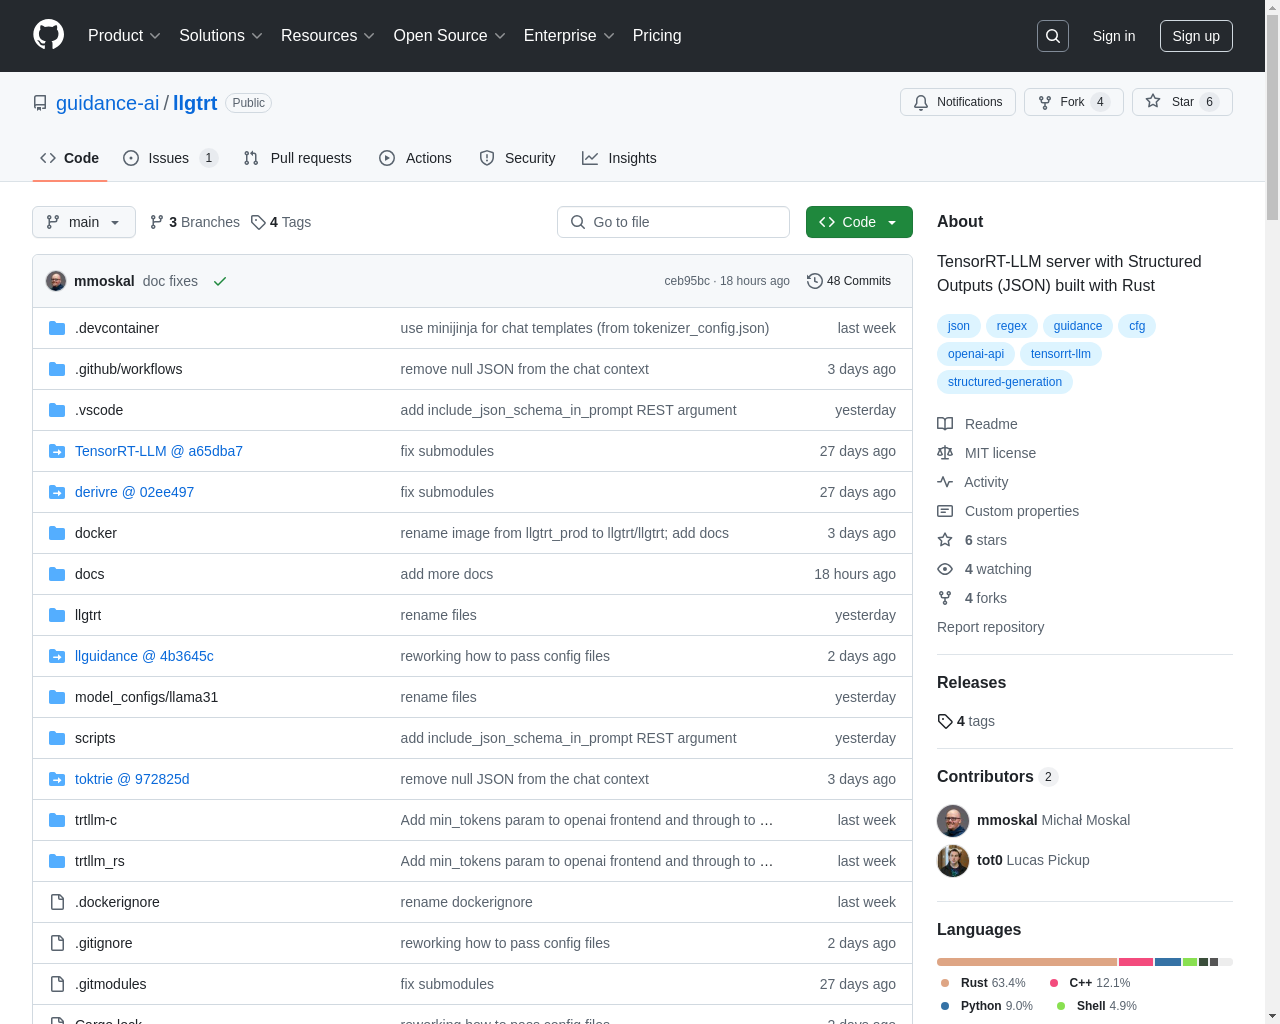The image size is (1280, 1024).
Task: Click the tensorrt-llm topic tag
Action: (x=1061, y=354)
